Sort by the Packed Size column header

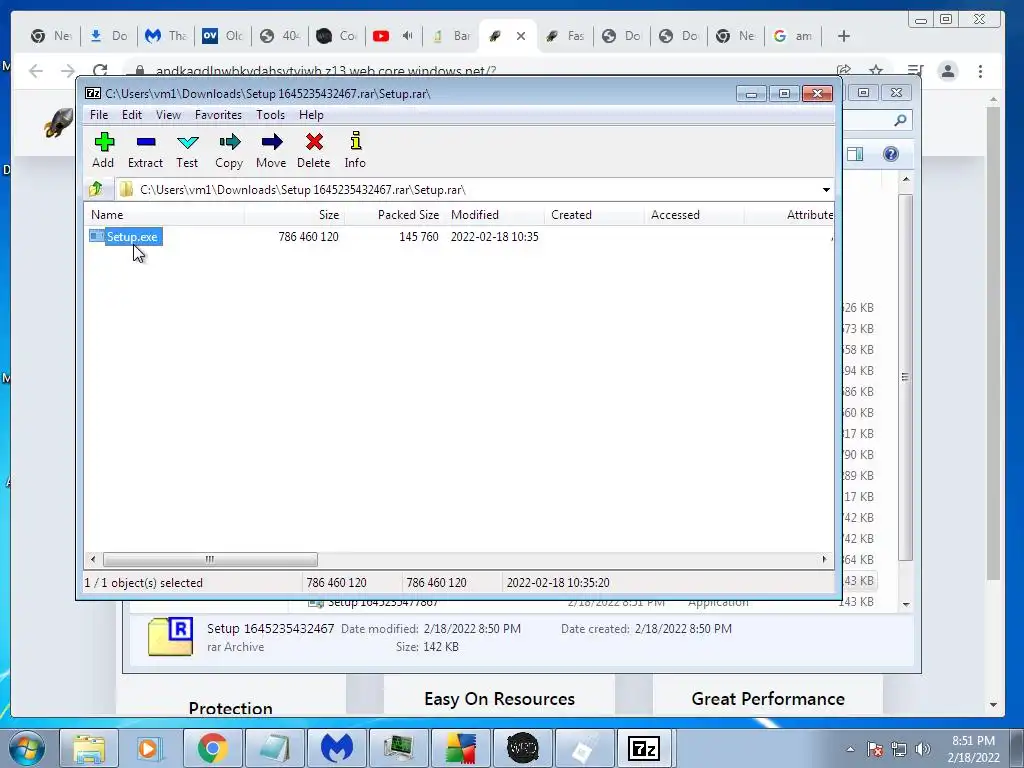pyautogui.click(x=394, y=215)
